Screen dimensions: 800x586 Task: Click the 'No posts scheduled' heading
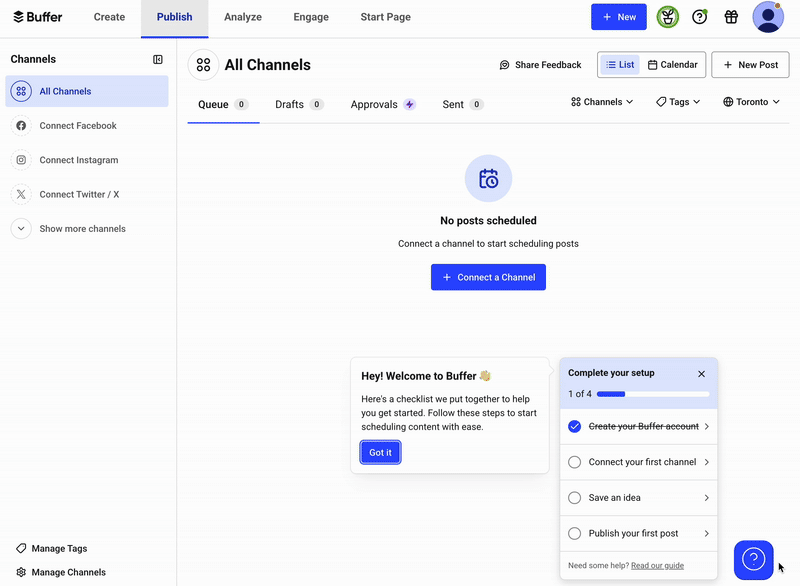point(488,221)
